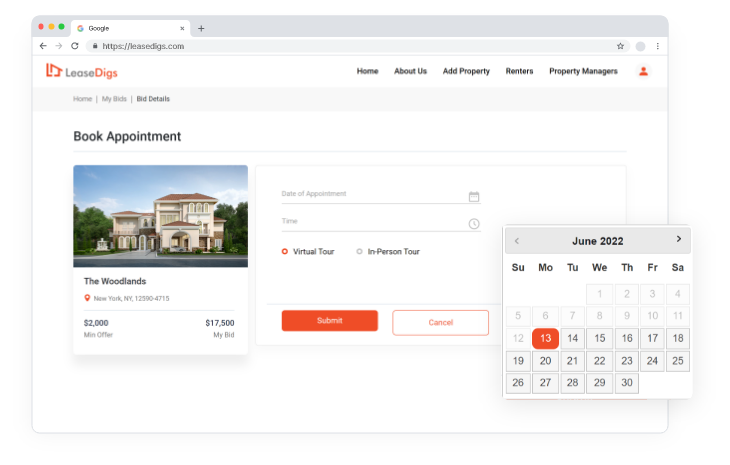Click the Date of Appointment field
Screen dimensions: 730x465
click(381, 195)
